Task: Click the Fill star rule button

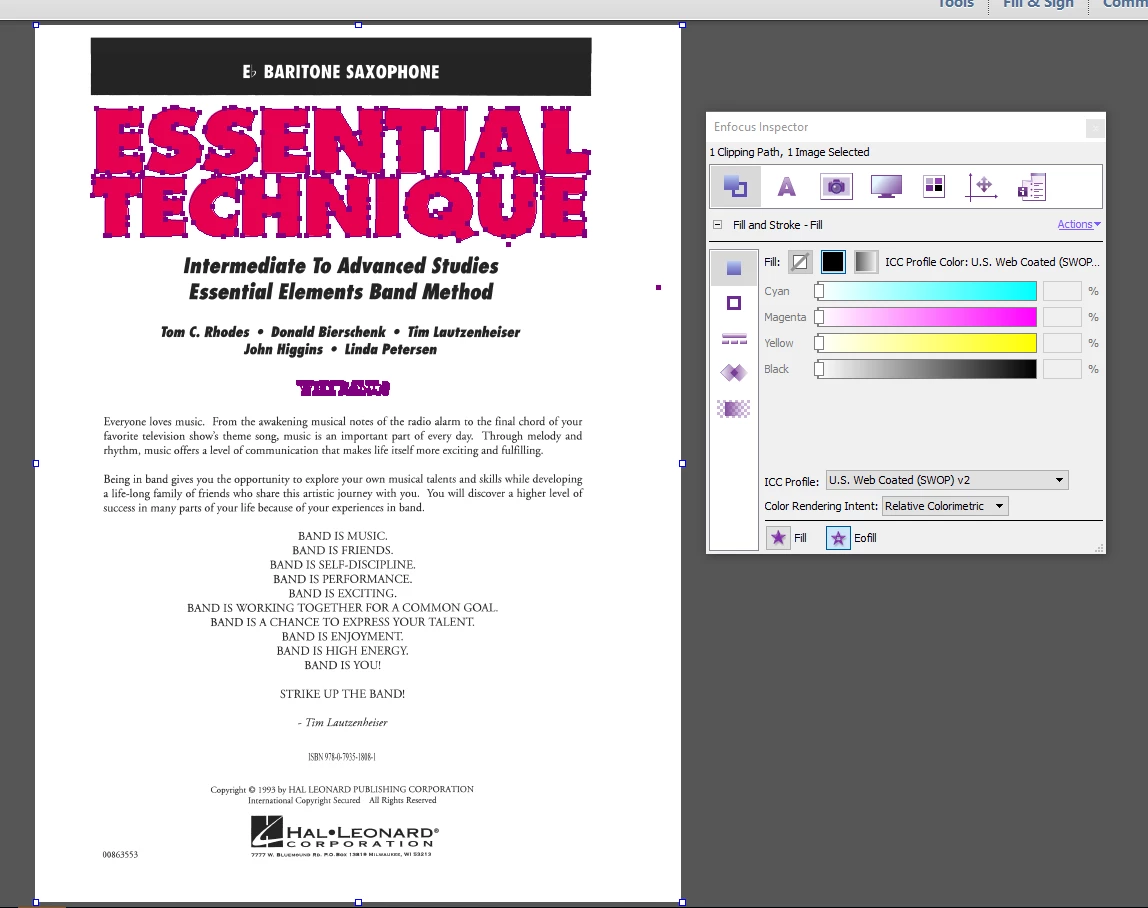Action: click(778, 537)
